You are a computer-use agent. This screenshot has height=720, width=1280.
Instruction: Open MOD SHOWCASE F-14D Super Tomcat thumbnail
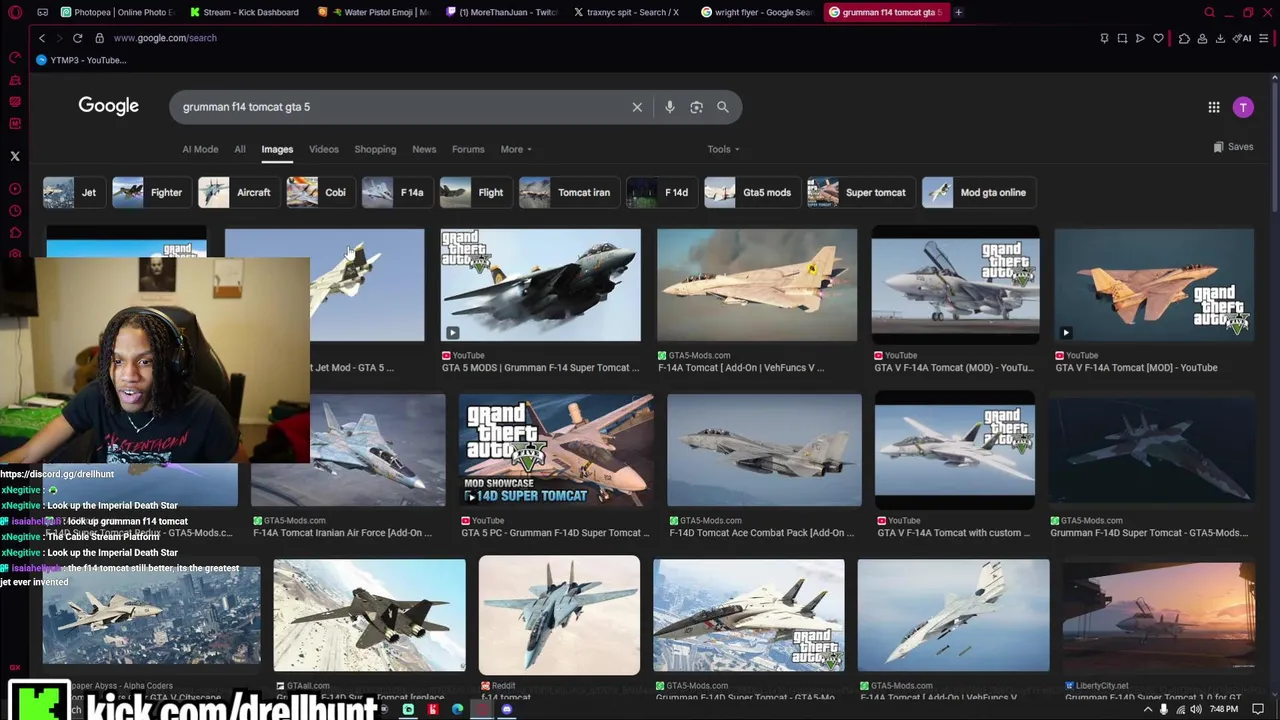556,450
